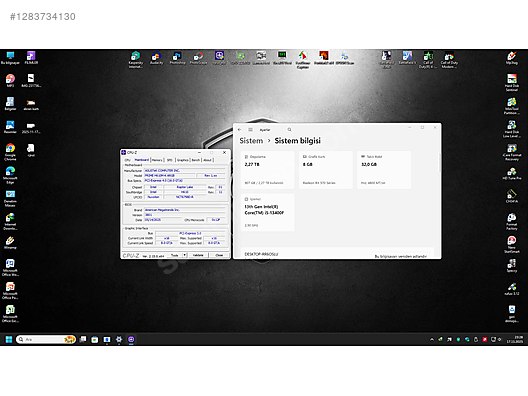Open the PhotoScape desktop icon
The width and height of the screenshot is (528, 396).
pyautogui.click(x=198, y=58)
